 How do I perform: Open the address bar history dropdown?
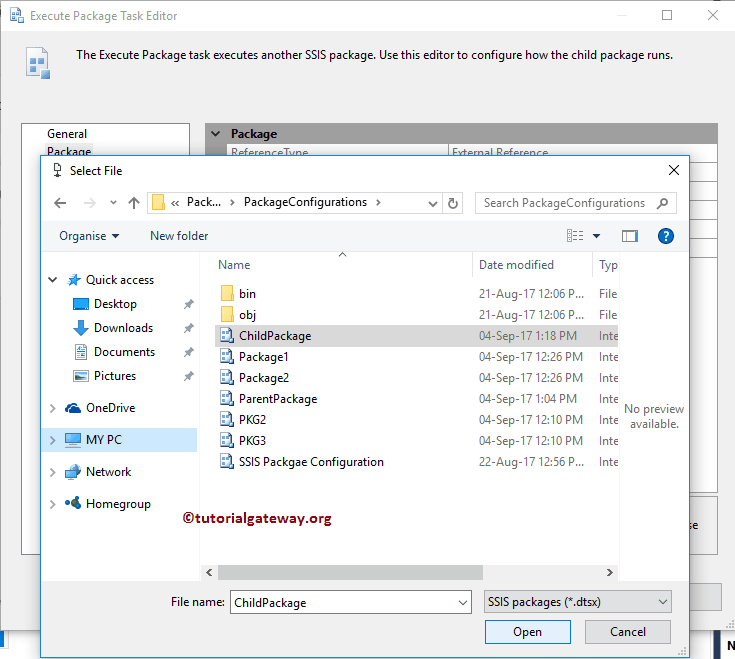(x=433, y=203)
